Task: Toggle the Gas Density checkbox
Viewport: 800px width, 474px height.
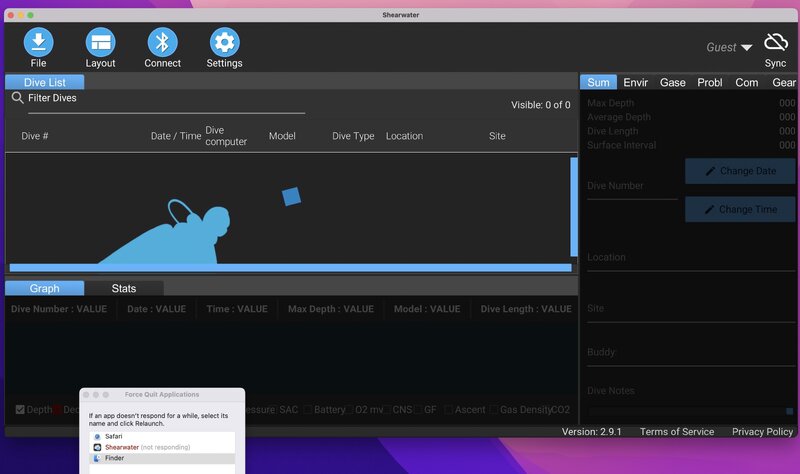Action: 494,410
